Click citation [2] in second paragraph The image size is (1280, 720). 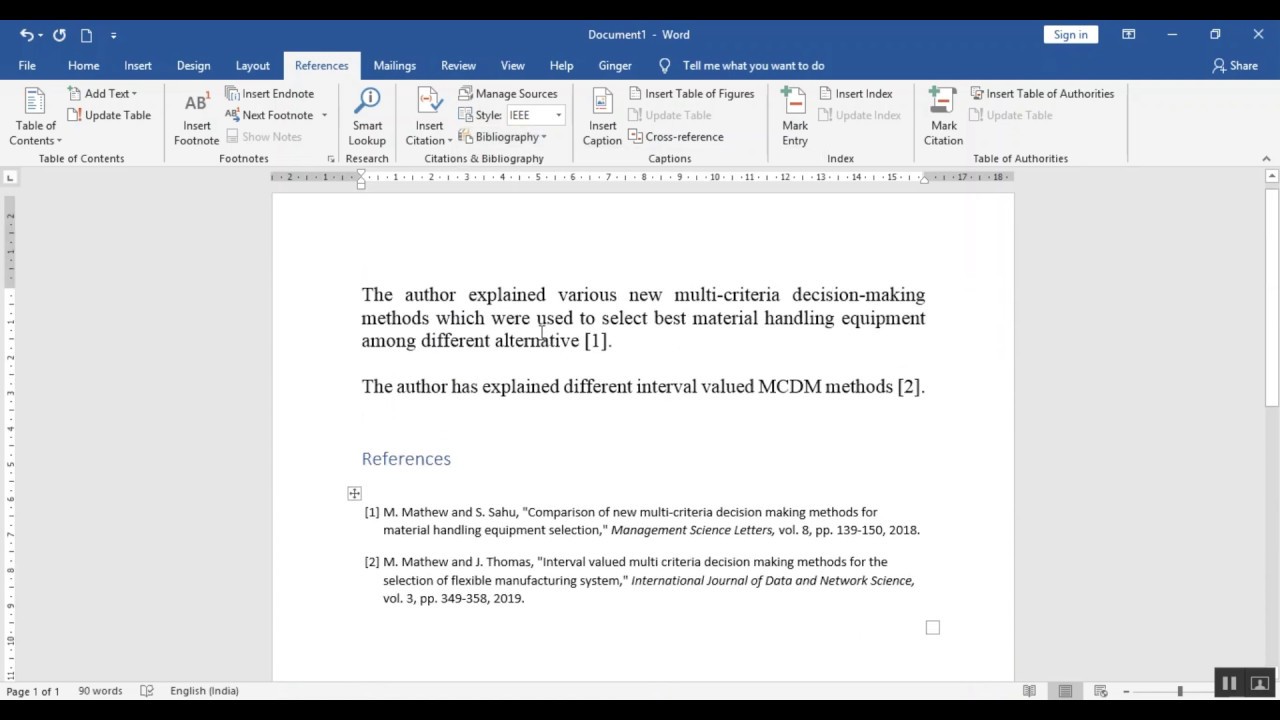[x=909, y=387]
